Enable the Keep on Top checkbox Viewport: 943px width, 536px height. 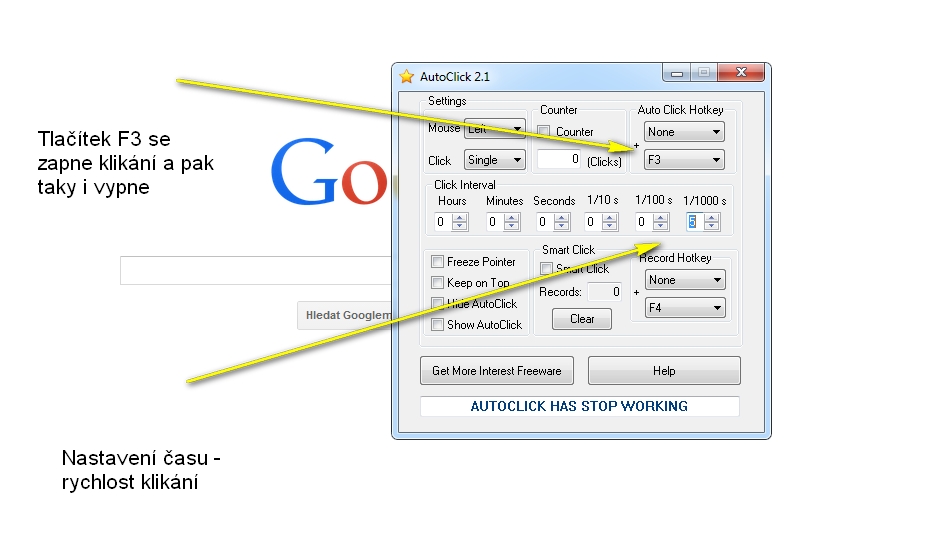437,283
